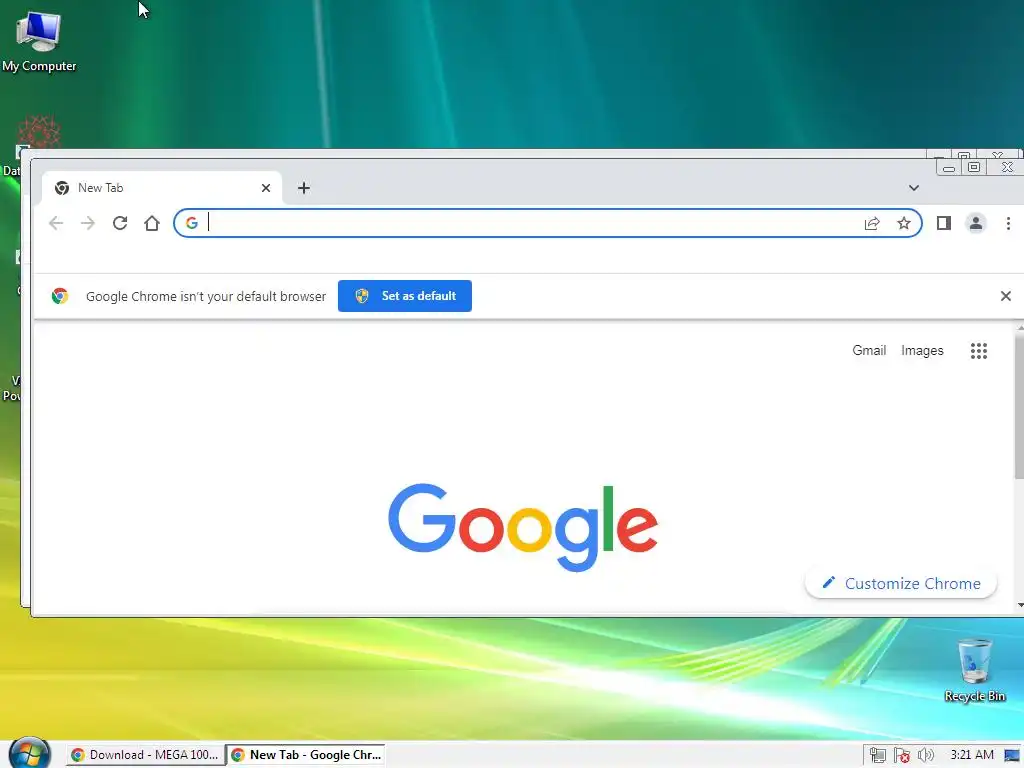
Task: Expand the tab search dropdown chevron
Action: click(x=914, y=188)
